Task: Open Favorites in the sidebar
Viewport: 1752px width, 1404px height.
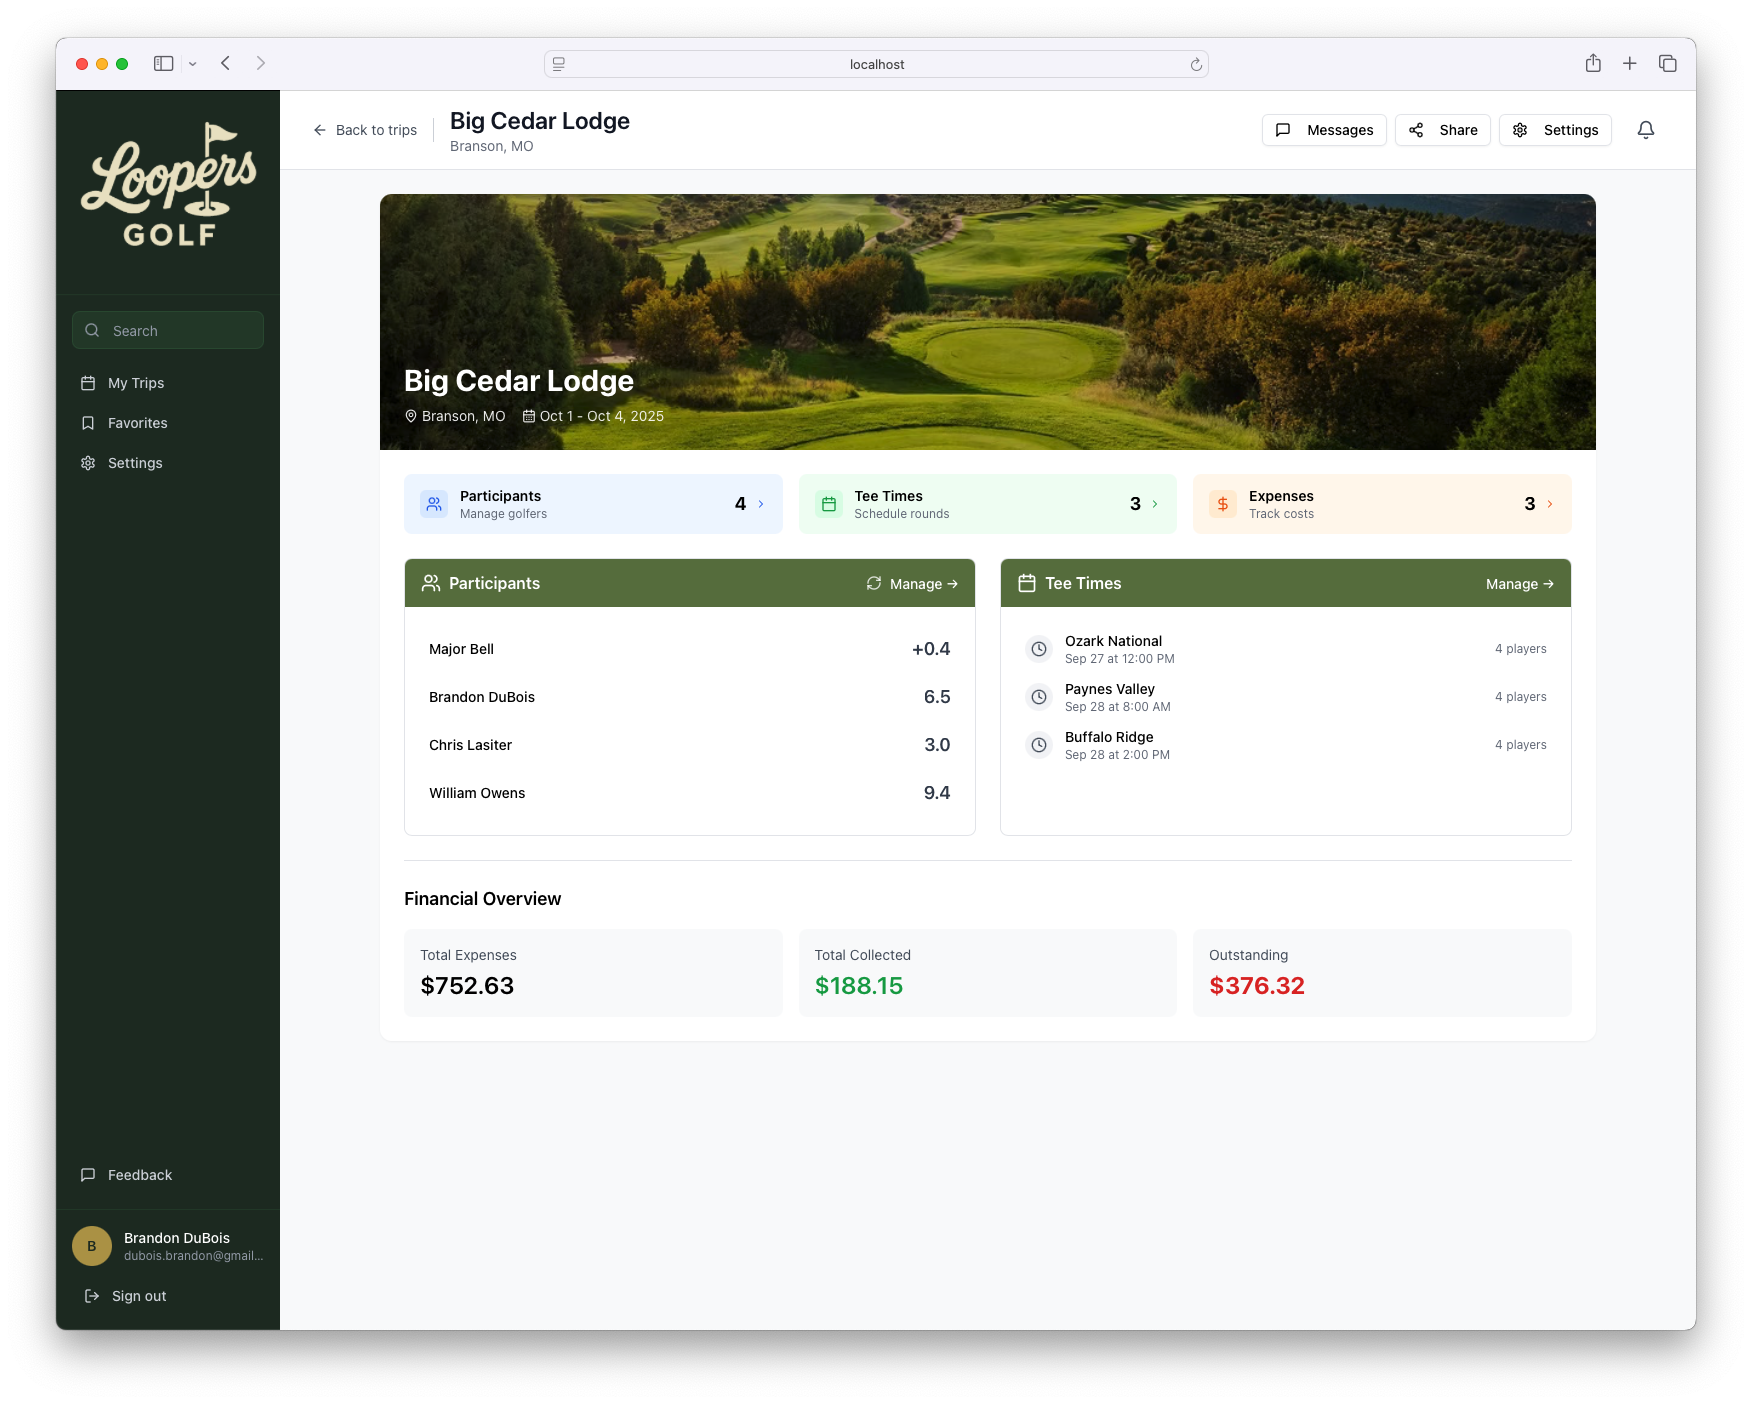Action: coord(137,423)
